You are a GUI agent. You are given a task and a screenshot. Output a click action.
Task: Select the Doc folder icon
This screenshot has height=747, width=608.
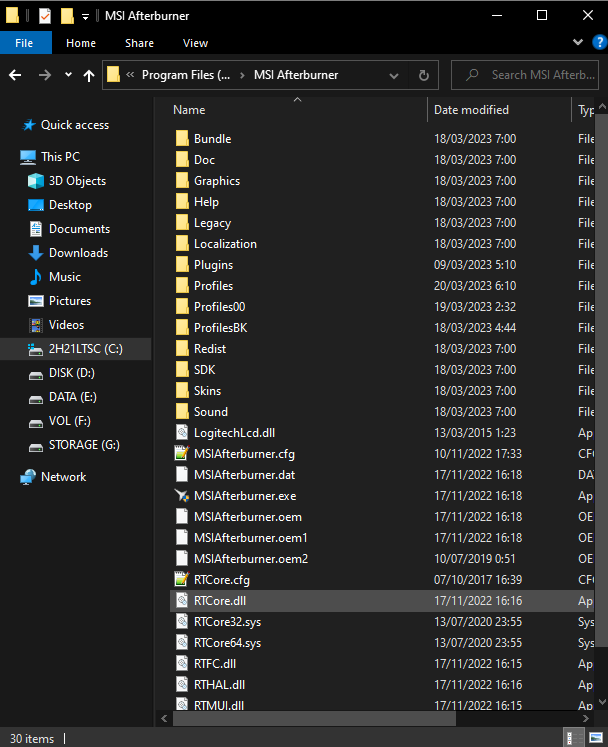pyautogui.click(x=182, y=160)
